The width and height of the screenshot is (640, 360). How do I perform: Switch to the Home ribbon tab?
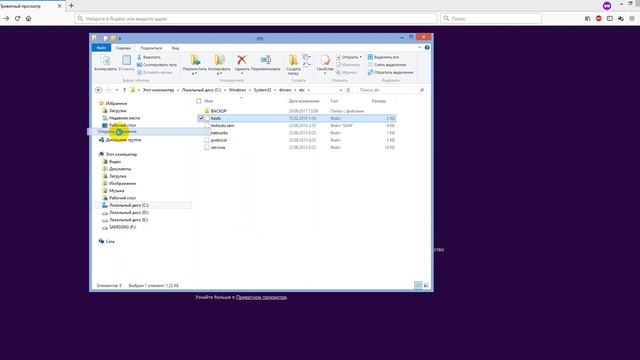[x=123, y=48]
